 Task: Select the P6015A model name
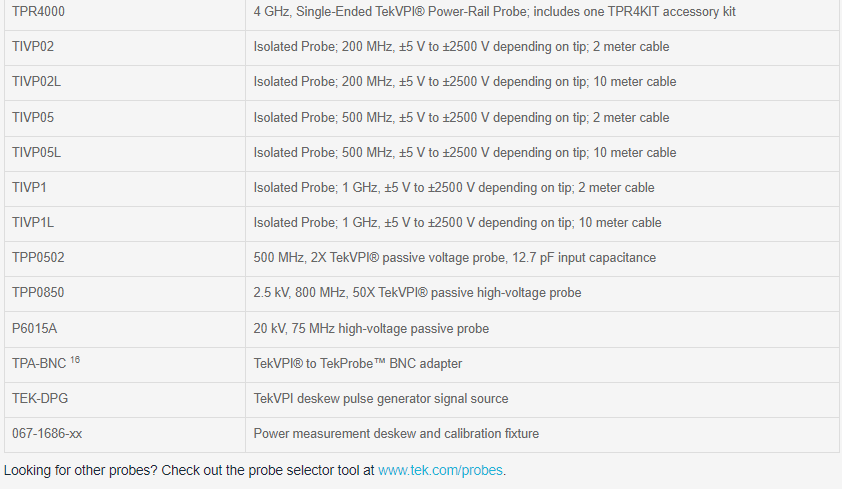tap(34, 328)
